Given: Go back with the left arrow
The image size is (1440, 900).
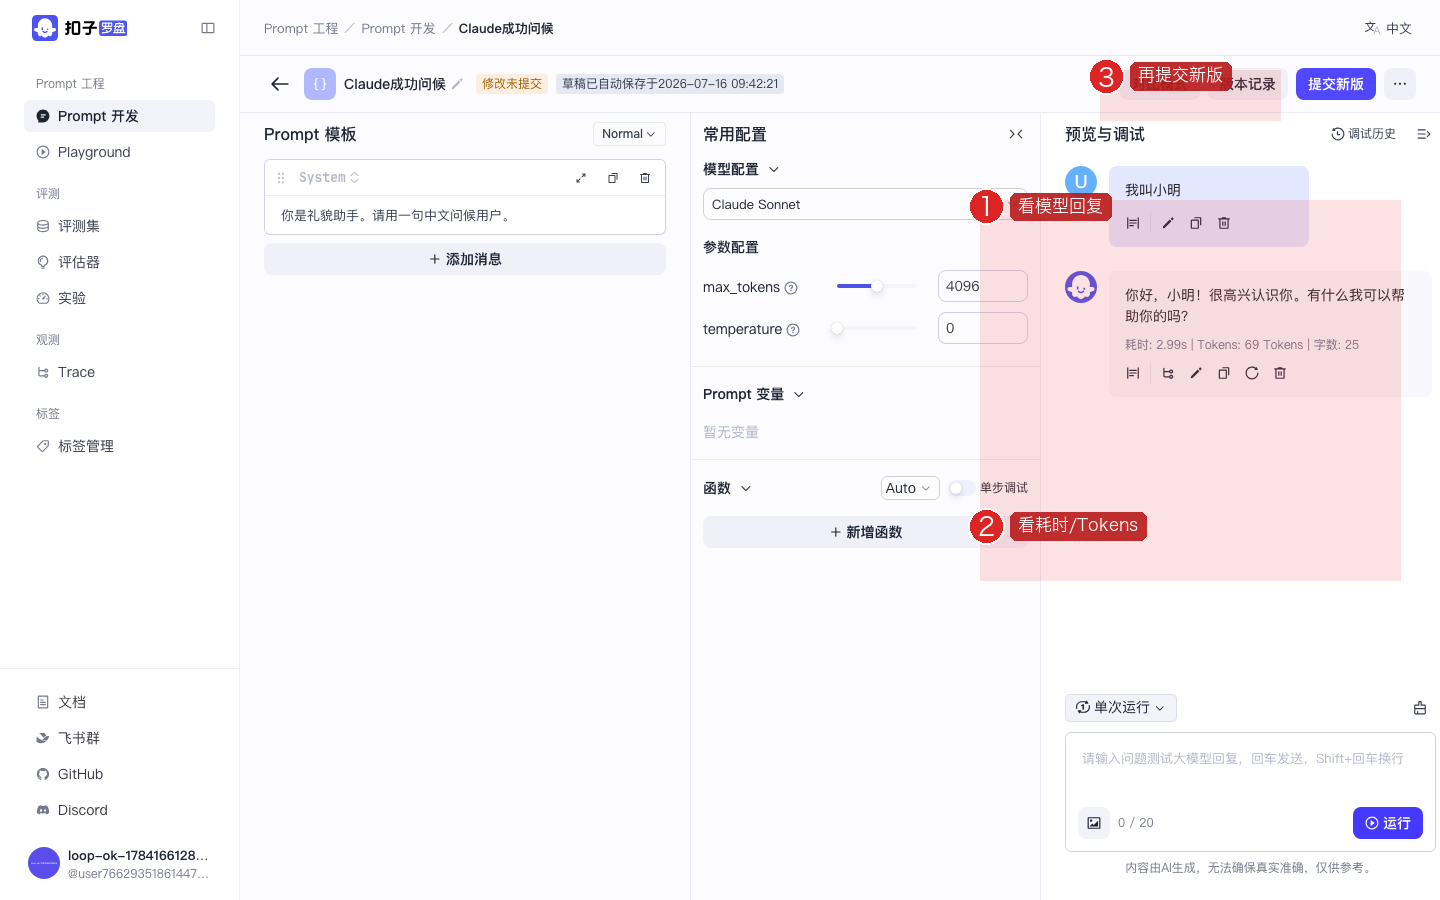Looking at the screenshot, I should [x=280, y=84].
